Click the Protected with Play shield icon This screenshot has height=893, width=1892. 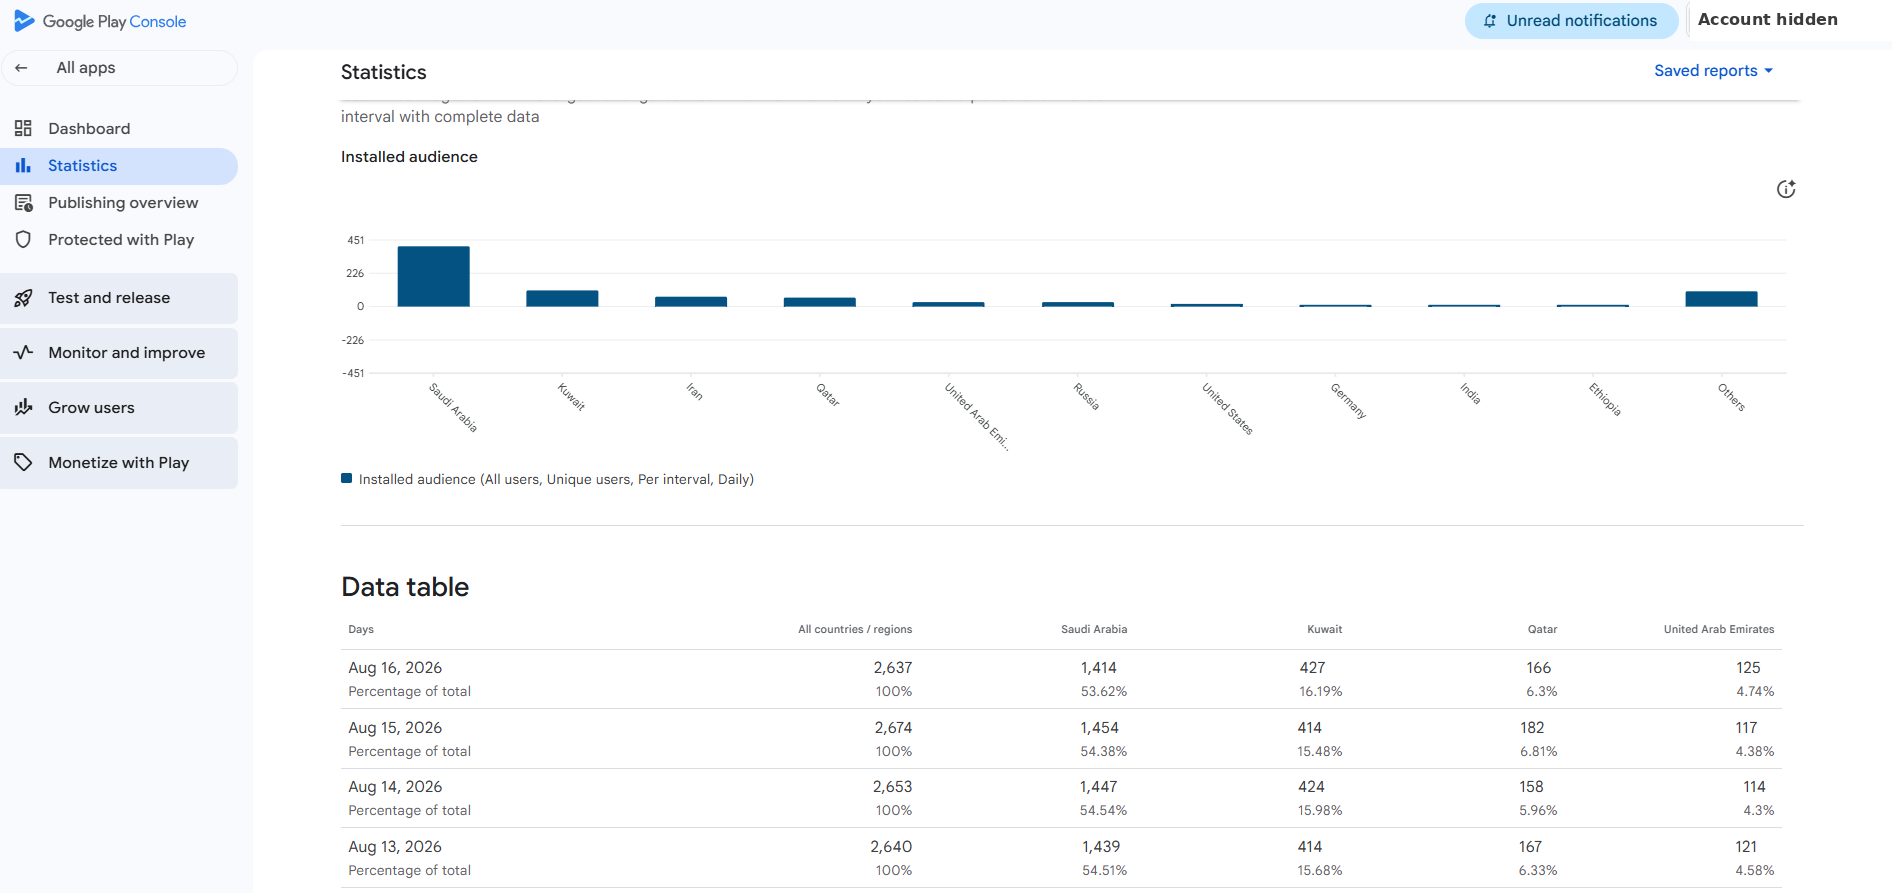[x=23, y=239]
